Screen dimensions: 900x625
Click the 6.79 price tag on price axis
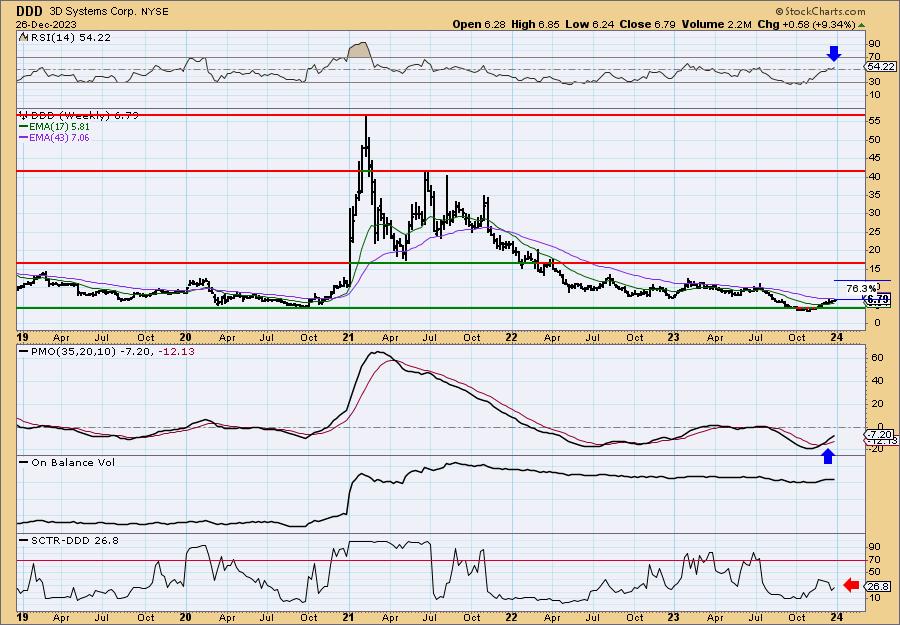878,300
